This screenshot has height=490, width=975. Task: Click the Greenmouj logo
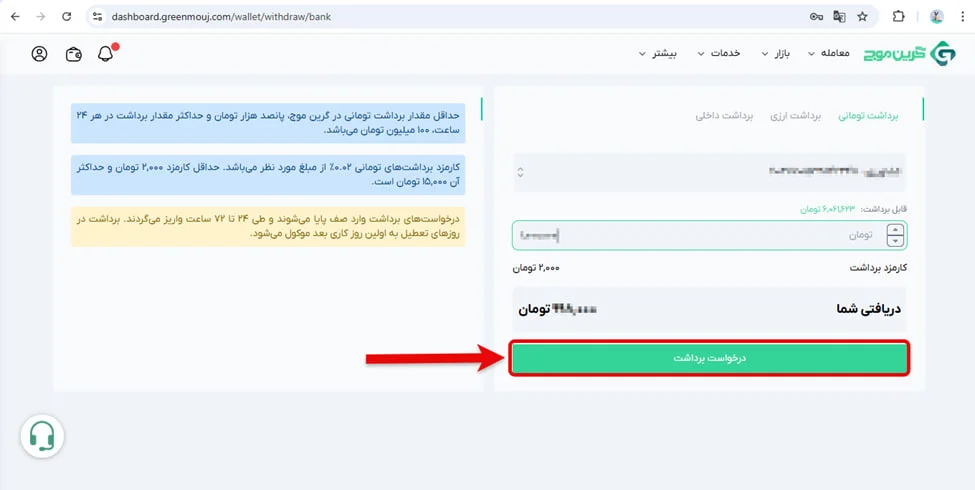(910, 53)
